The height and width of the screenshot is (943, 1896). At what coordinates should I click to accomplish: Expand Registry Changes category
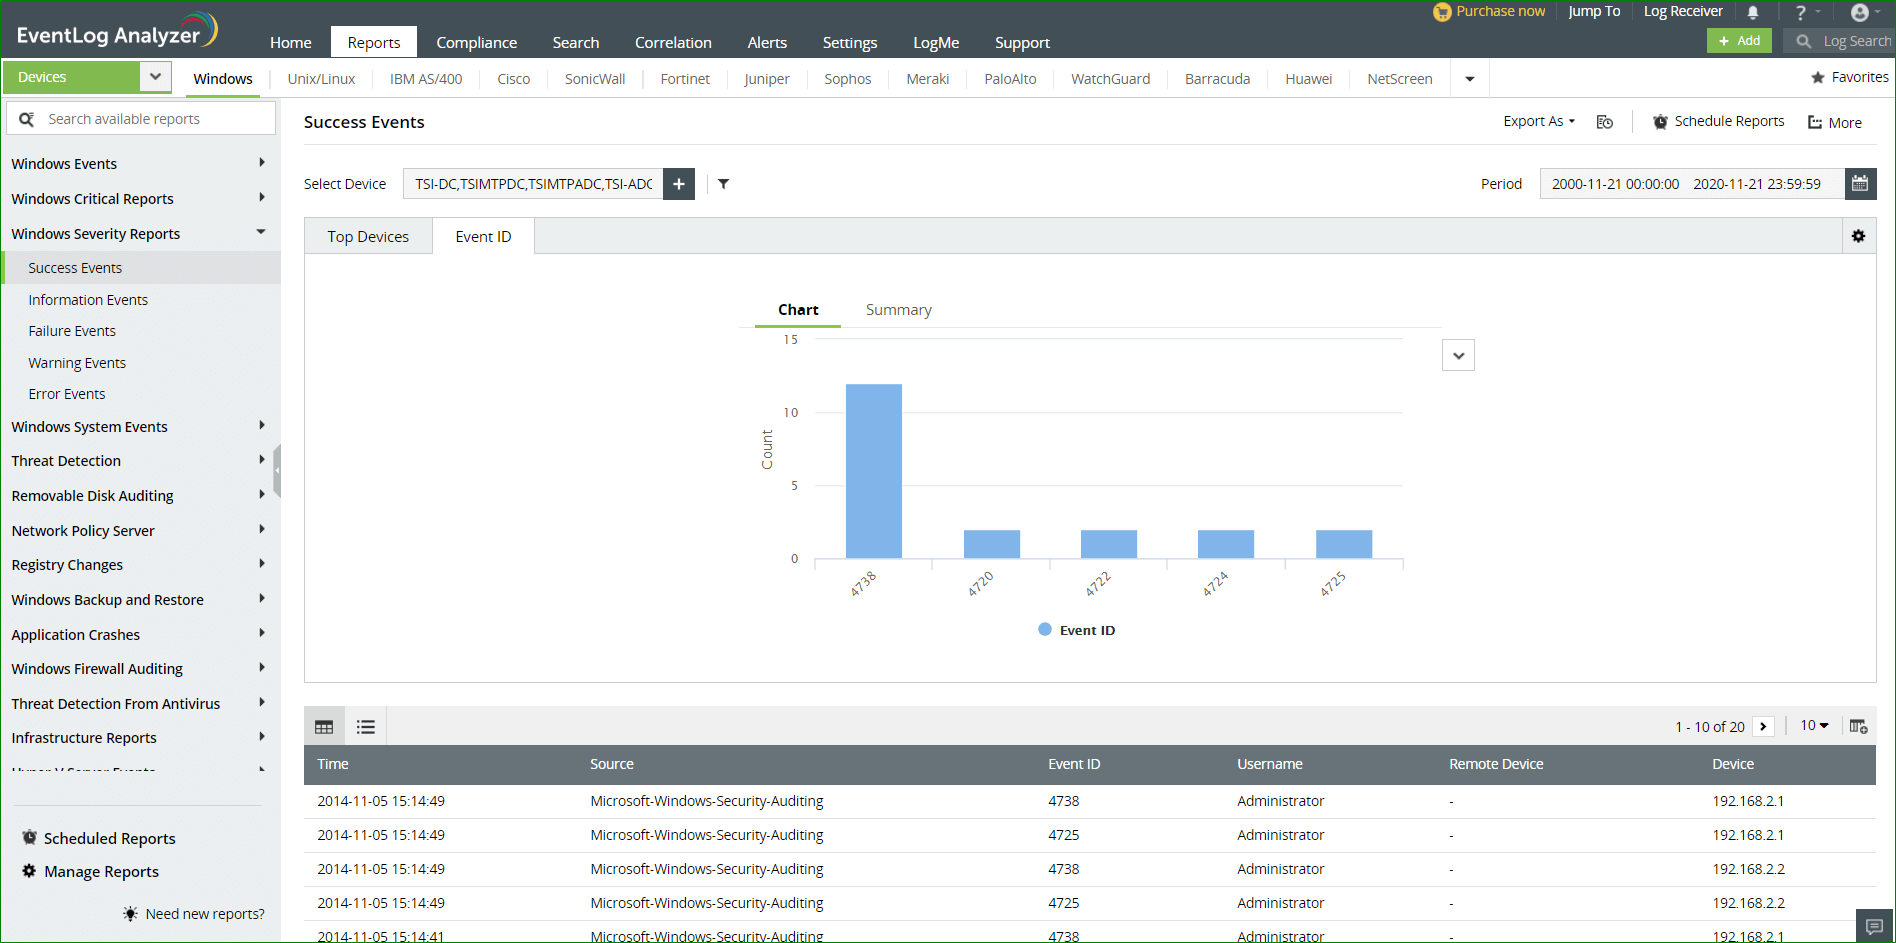[262, 564]
